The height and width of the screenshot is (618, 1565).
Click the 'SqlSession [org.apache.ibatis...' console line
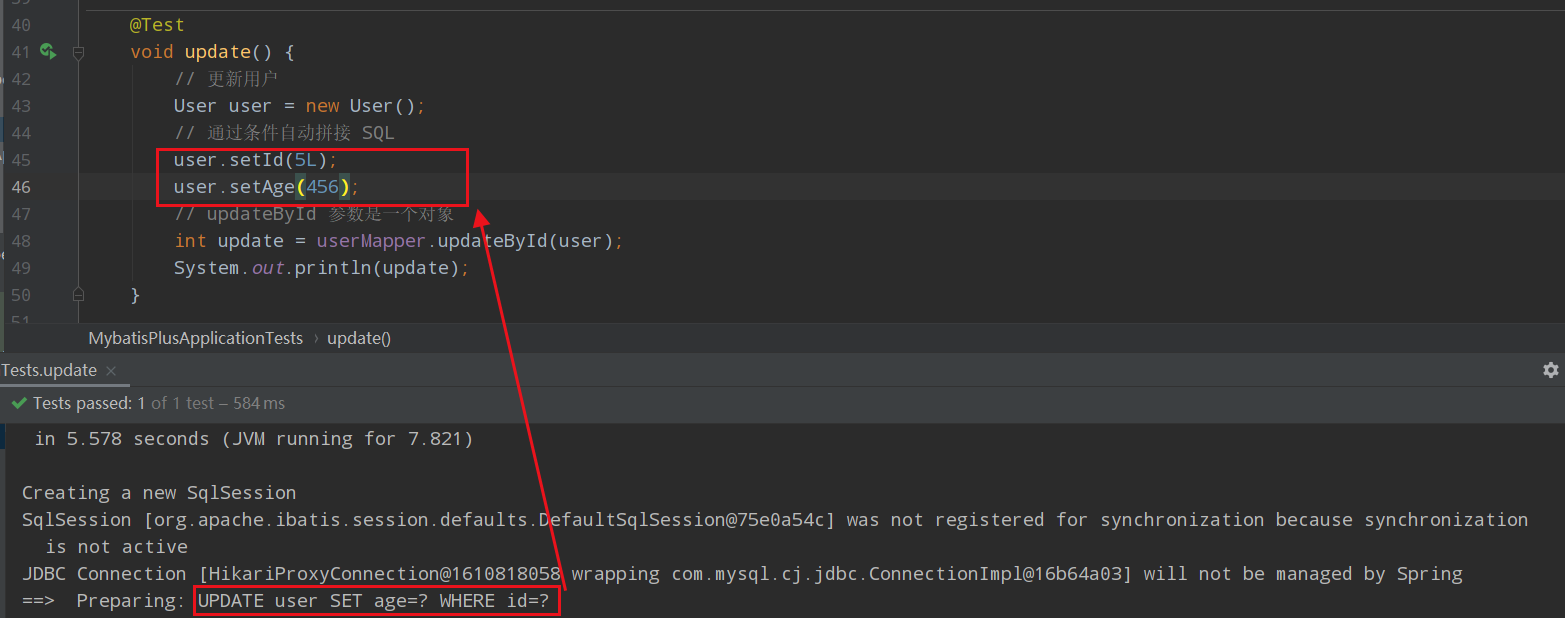(775, 520)
